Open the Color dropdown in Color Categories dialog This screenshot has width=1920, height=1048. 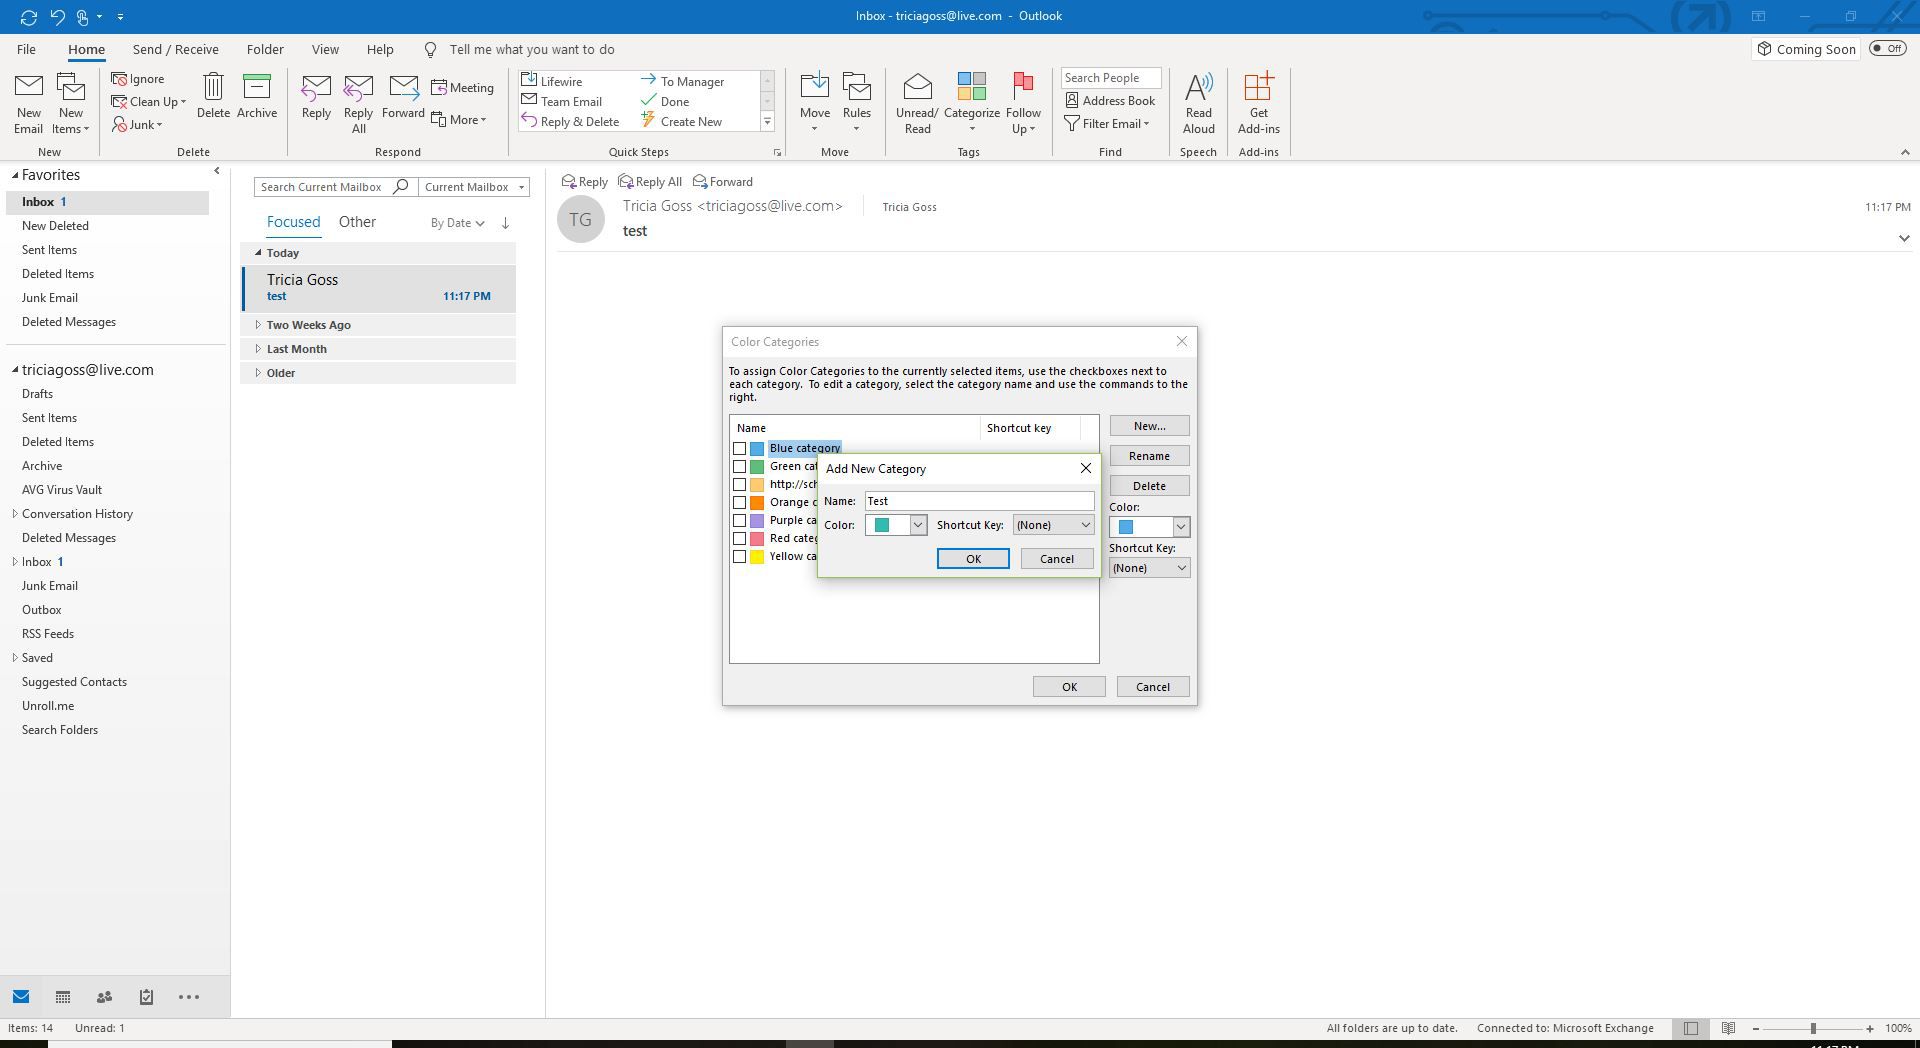coord(1180,527)
